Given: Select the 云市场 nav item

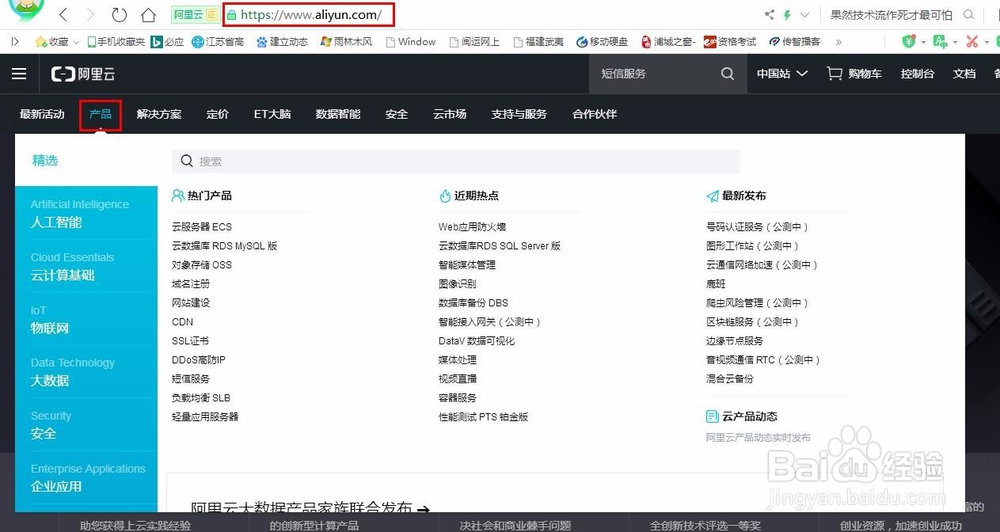Looking at the screenshot, I should tap(450, 114).
